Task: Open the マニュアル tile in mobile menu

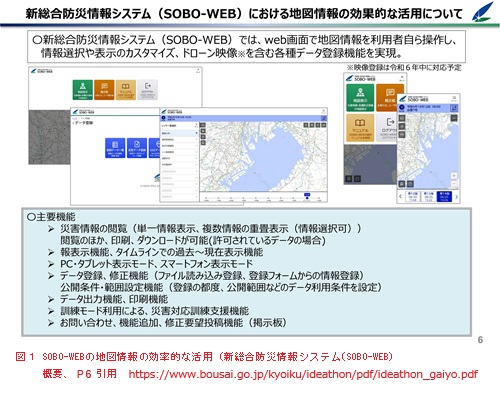Action: 360,128
